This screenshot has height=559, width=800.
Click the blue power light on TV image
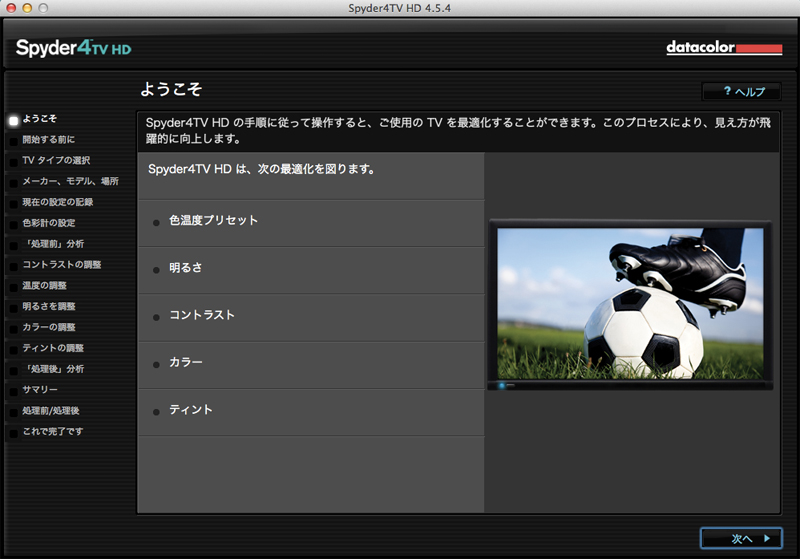[502, 386]
